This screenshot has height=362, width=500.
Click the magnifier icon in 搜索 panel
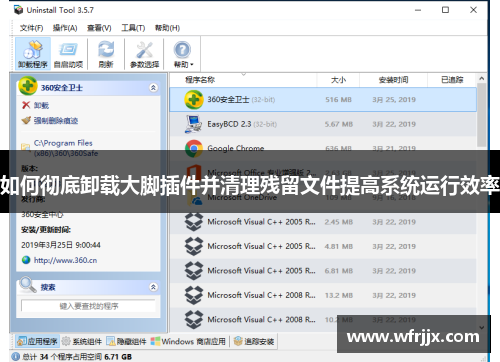[28, 285]
